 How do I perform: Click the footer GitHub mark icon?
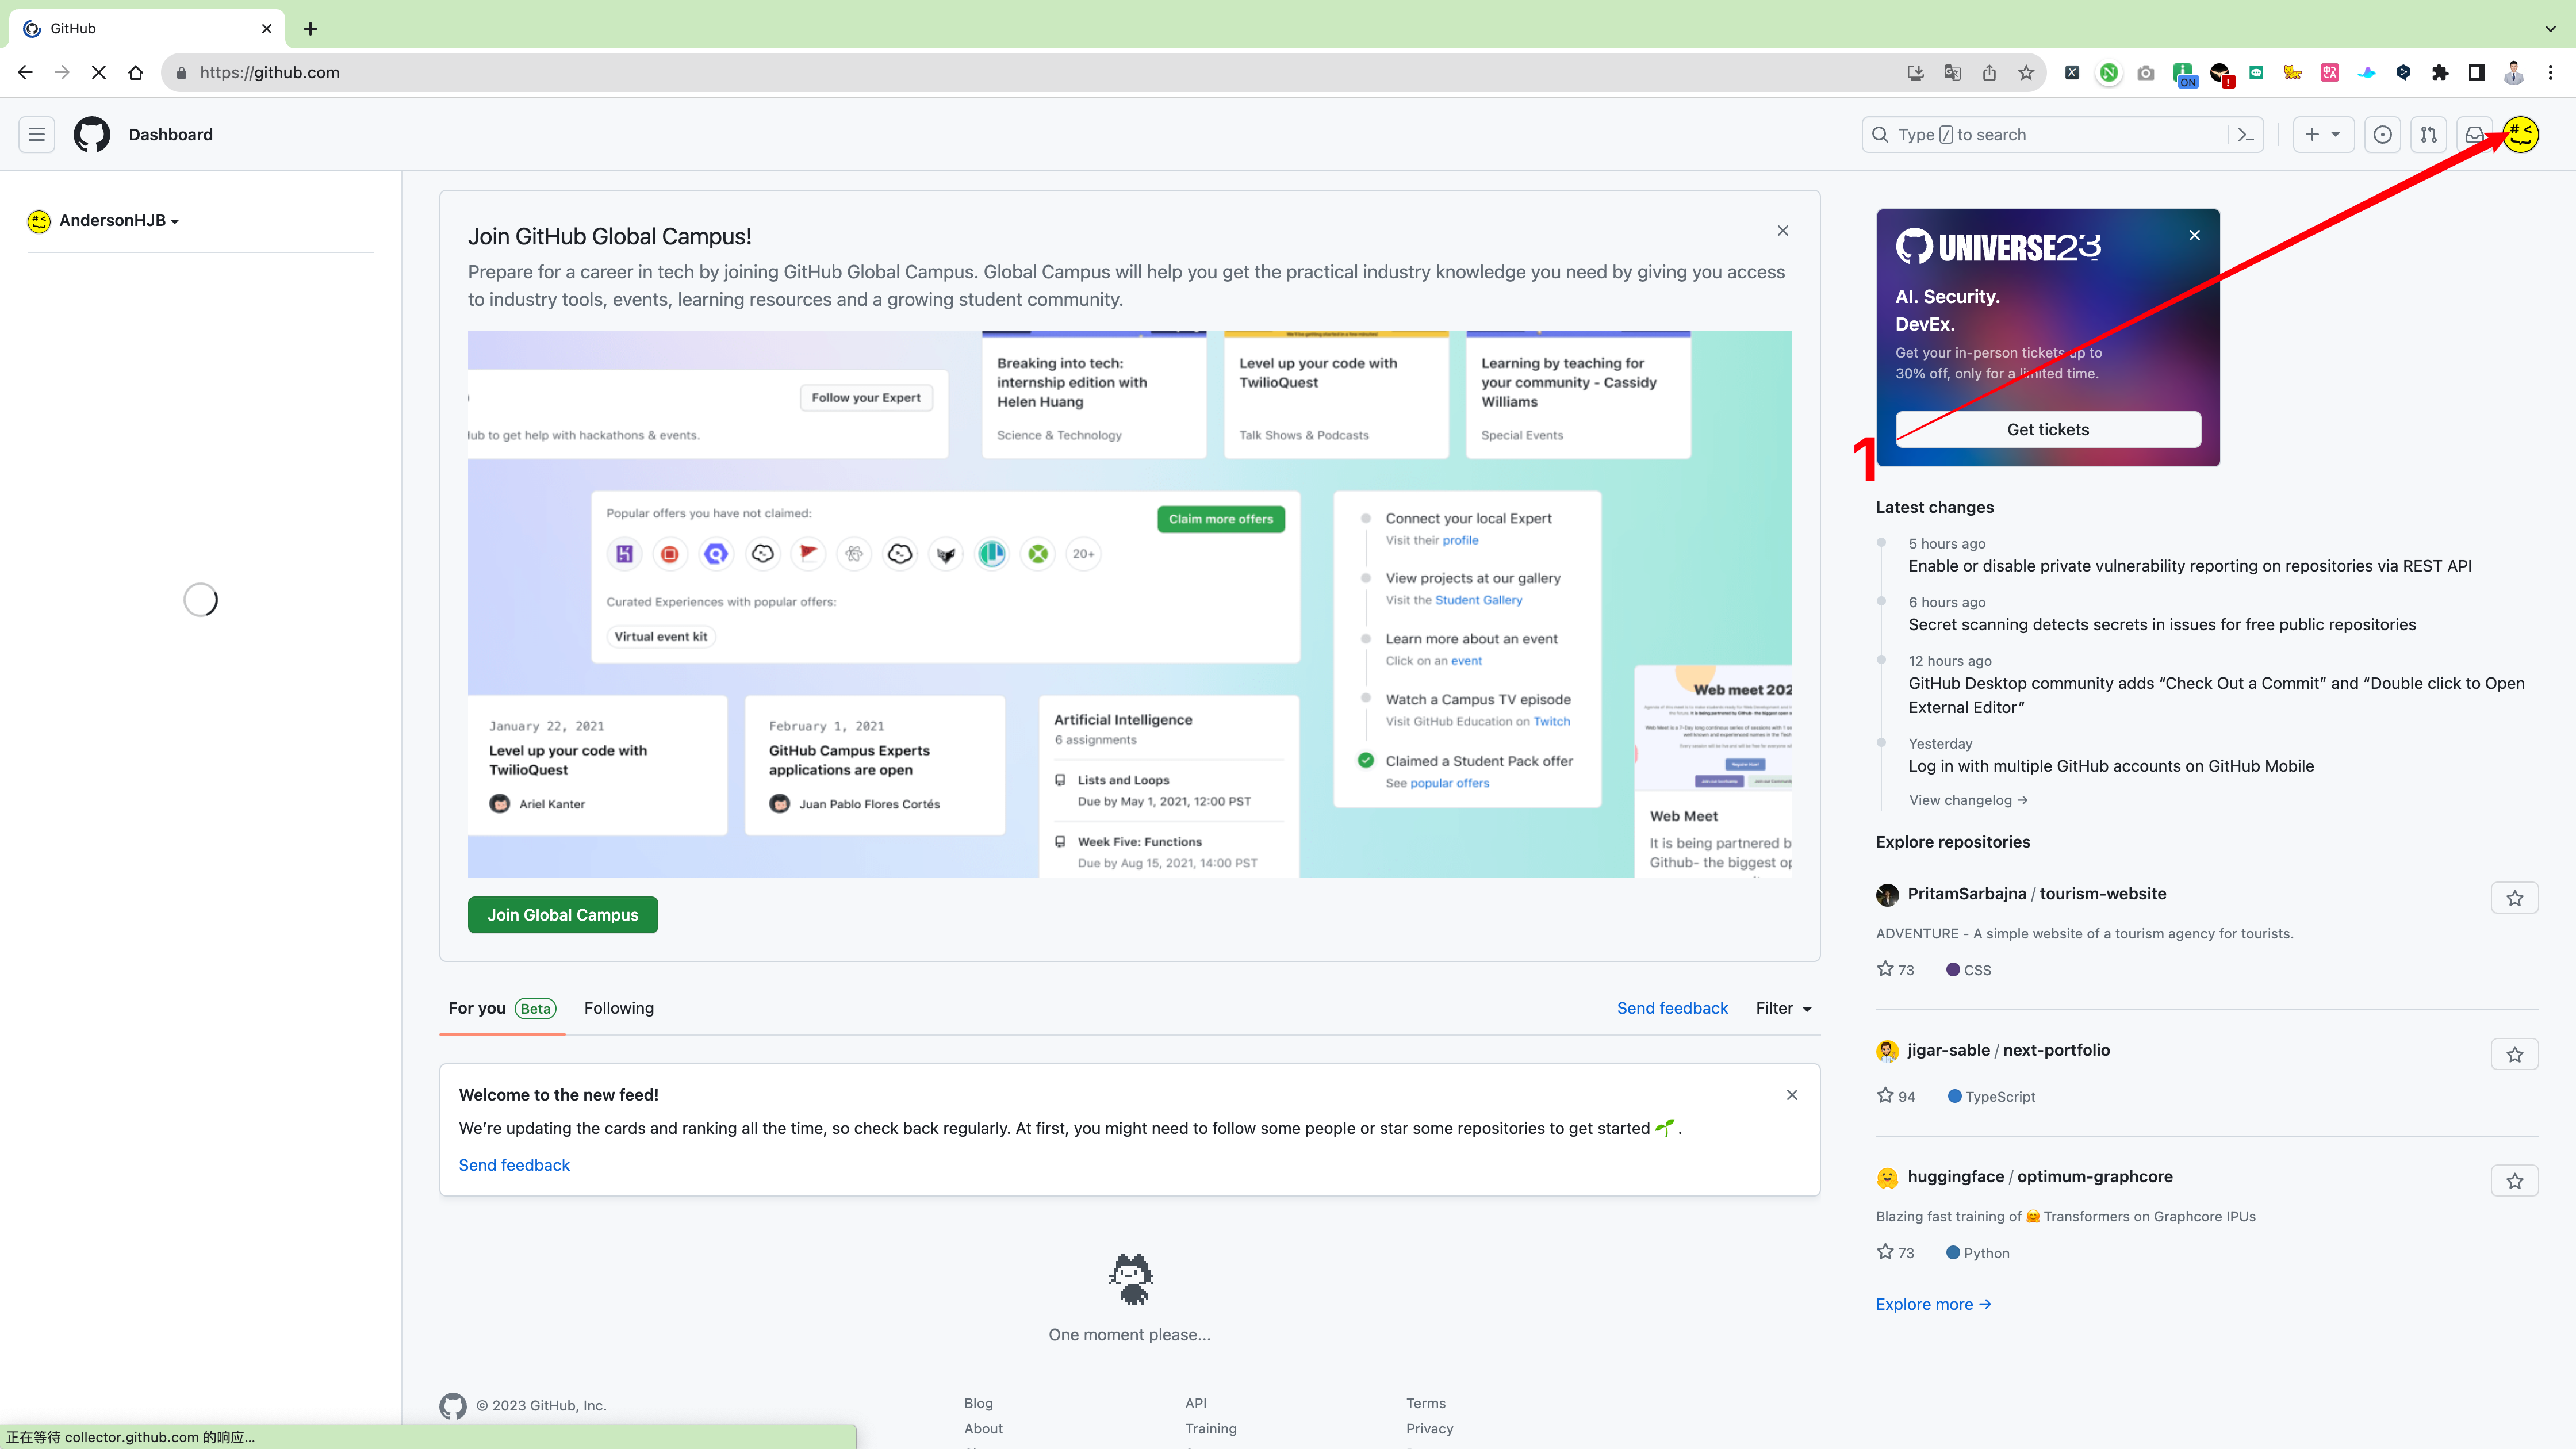pyautogui.click(x=453, y=1406)
